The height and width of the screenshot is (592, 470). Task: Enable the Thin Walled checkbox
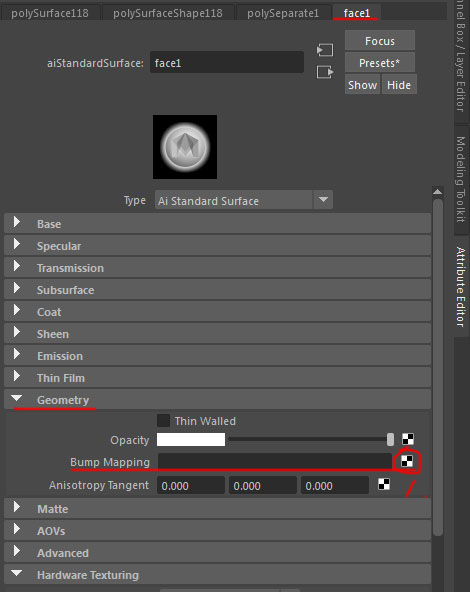[x=163, y=421]
